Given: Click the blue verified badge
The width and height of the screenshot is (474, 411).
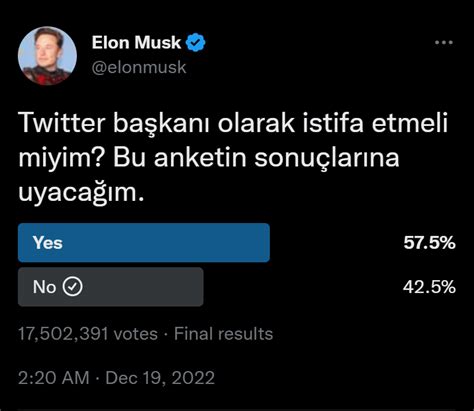Looking at the screenshot, I should click(x=196, y=43).
